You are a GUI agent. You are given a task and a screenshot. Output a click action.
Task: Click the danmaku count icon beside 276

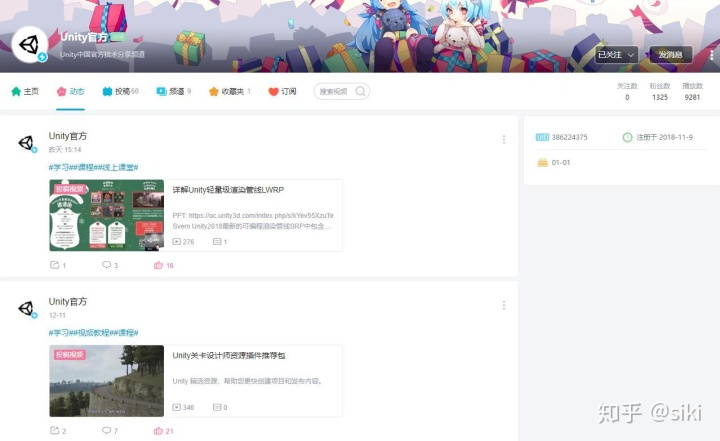tap(217, 242)
